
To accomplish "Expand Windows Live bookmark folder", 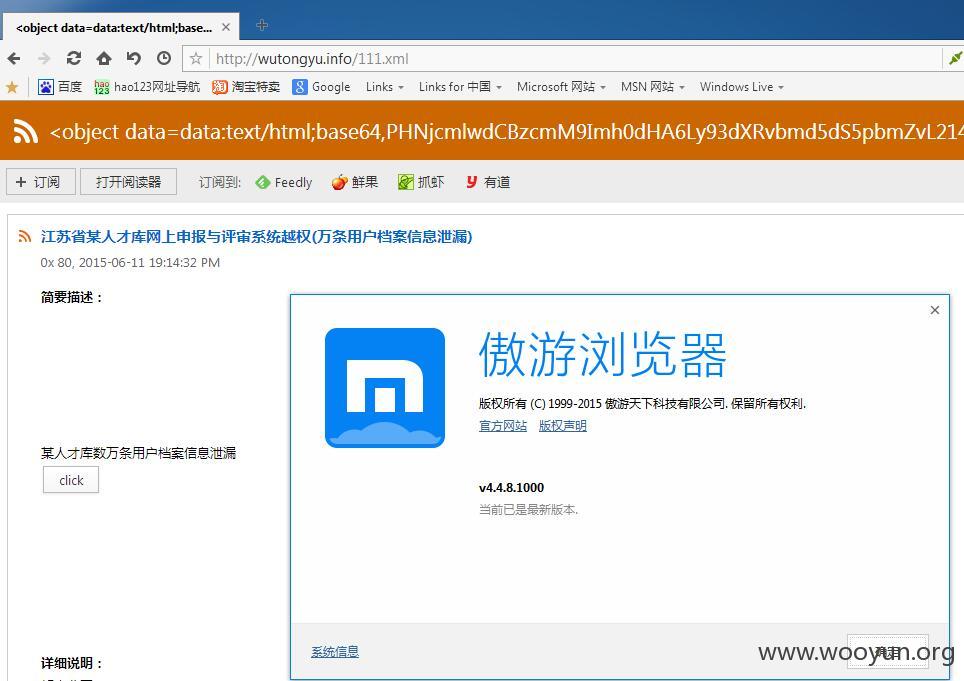I will [x=741, y=87].
